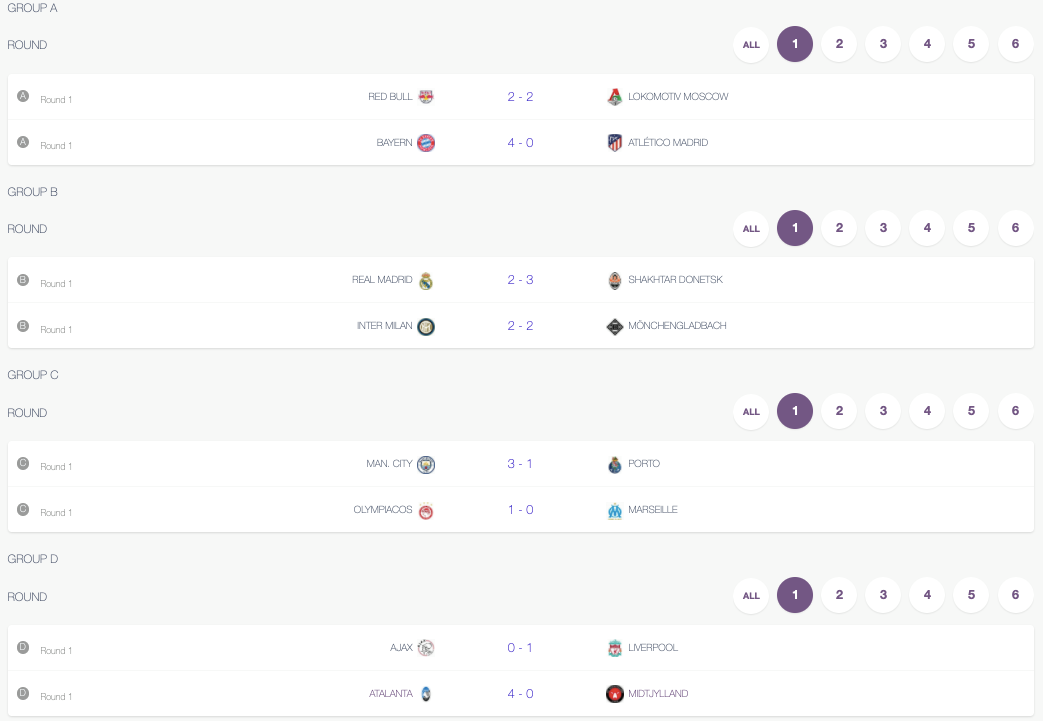This screenshot has width=1043, height=721.
Task: Click the Man. City crest icon
Action: [426, 464]
